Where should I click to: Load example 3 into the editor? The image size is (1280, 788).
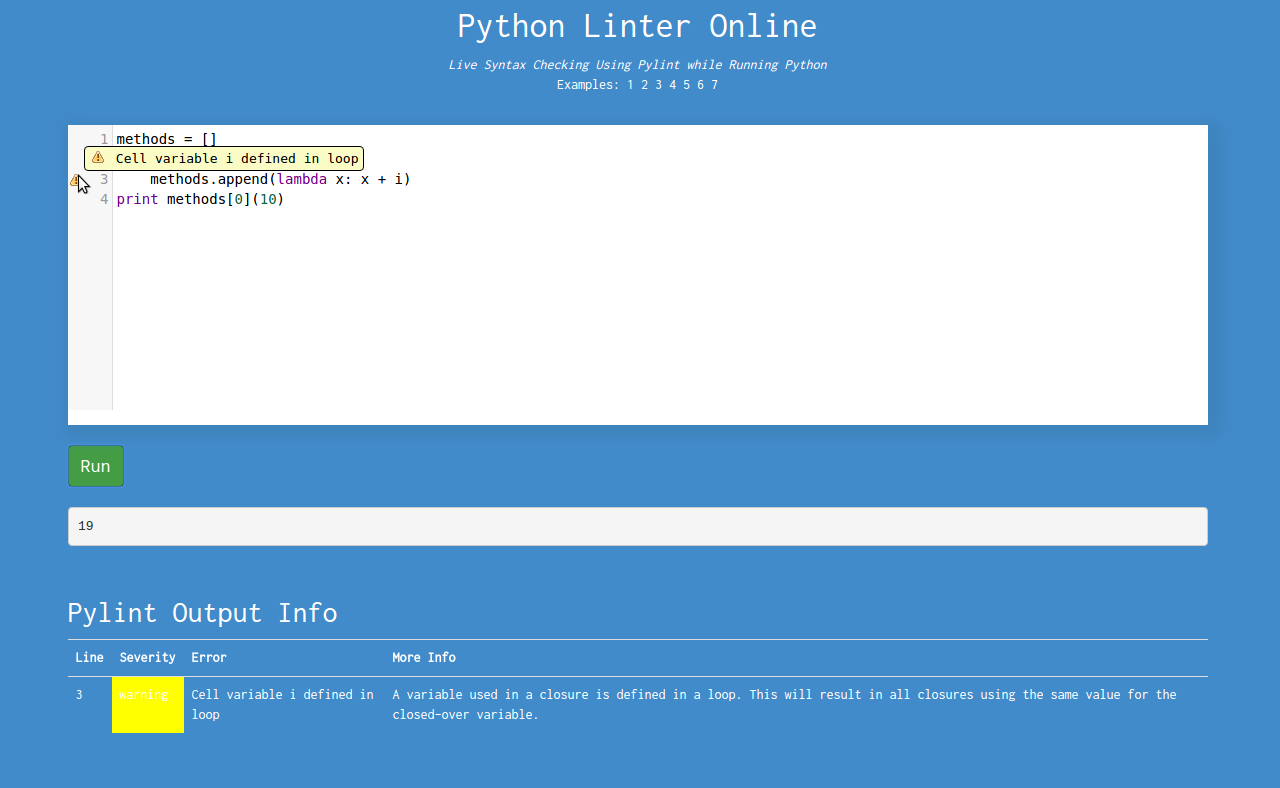[658, 85]
